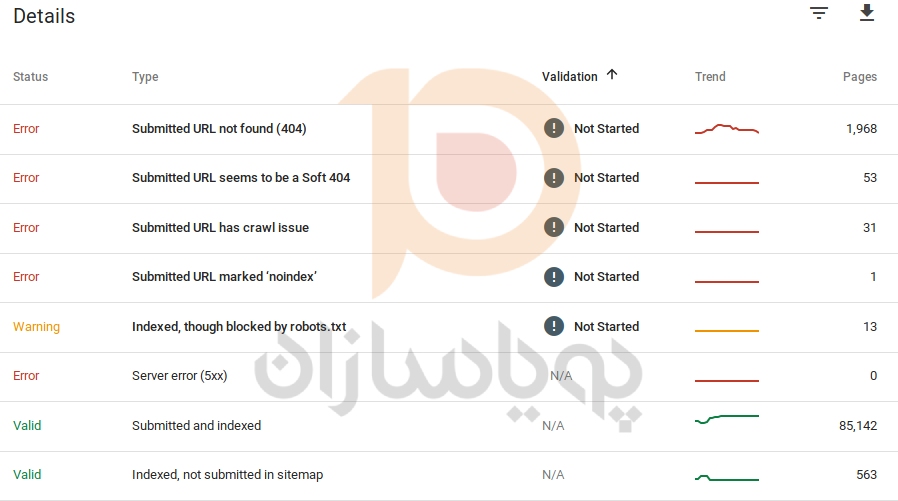Open 'Submitted and indexed' valid row
Screen dimensions: 898x501
pyautogui.click(x=196, y=426)
